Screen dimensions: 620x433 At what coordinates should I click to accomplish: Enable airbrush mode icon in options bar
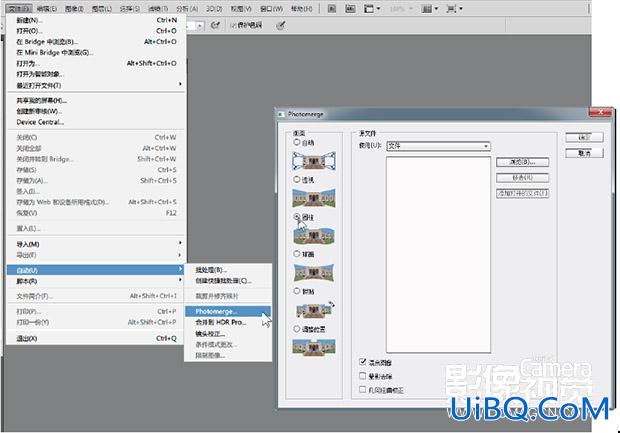pyautogui.click(x=215, y=25)
